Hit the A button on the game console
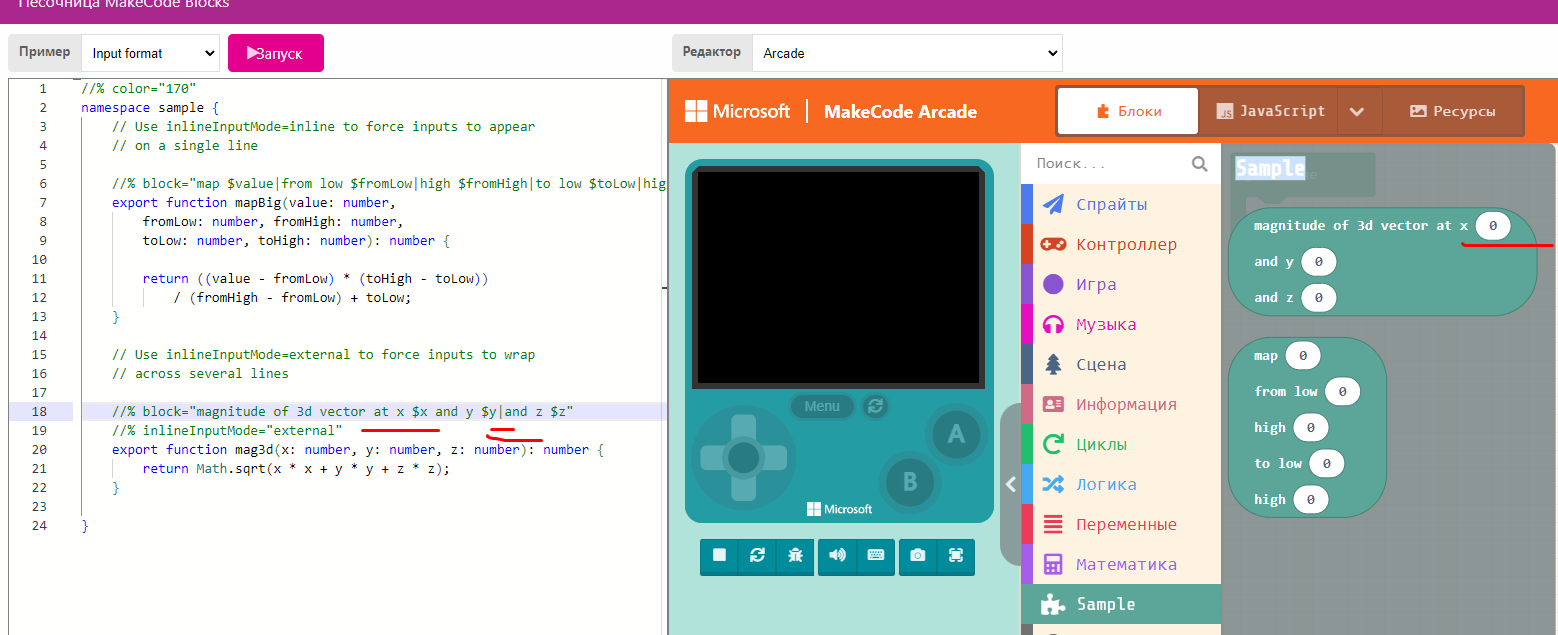1558x635 pixels. click(956, 433)
